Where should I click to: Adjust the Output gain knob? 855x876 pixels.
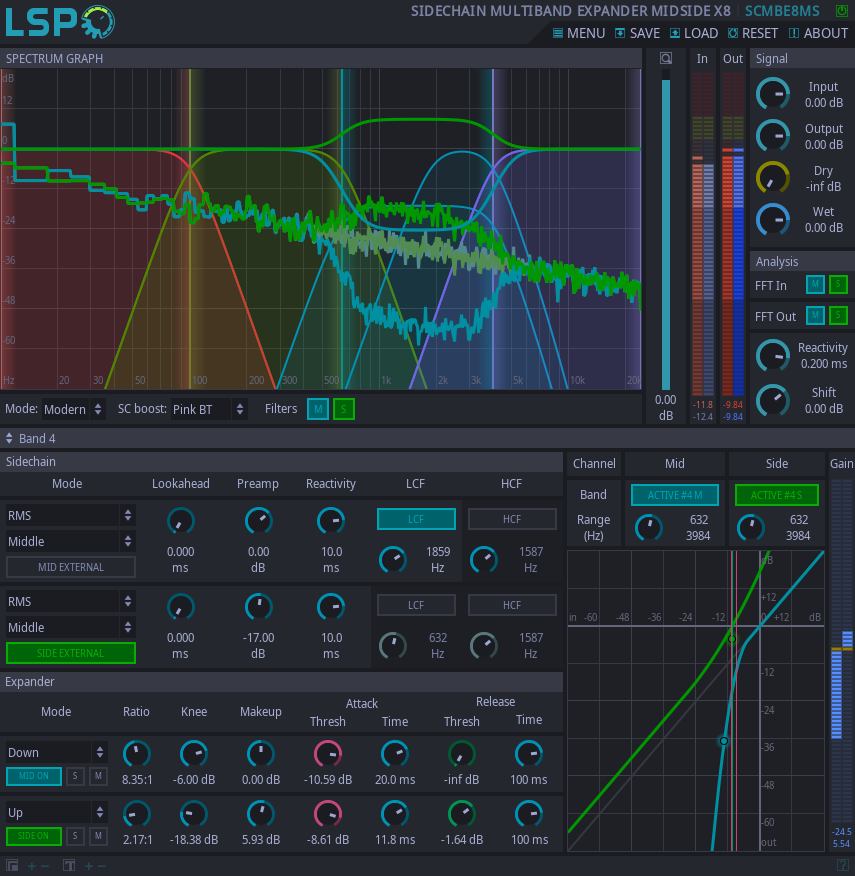coord(773,136)
